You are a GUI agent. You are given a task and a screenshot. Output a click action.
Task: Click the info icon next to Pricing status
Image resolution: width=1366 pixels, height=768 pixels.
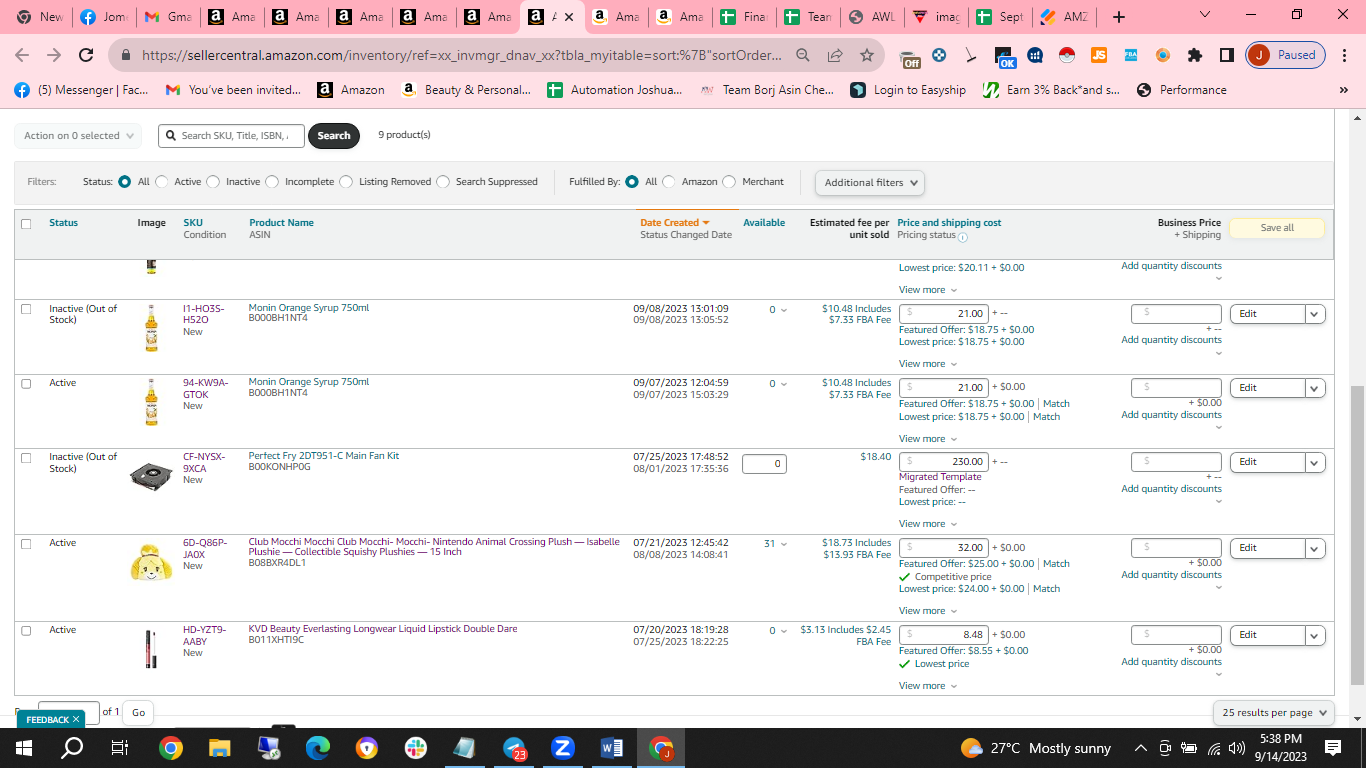tap(962, 237)
